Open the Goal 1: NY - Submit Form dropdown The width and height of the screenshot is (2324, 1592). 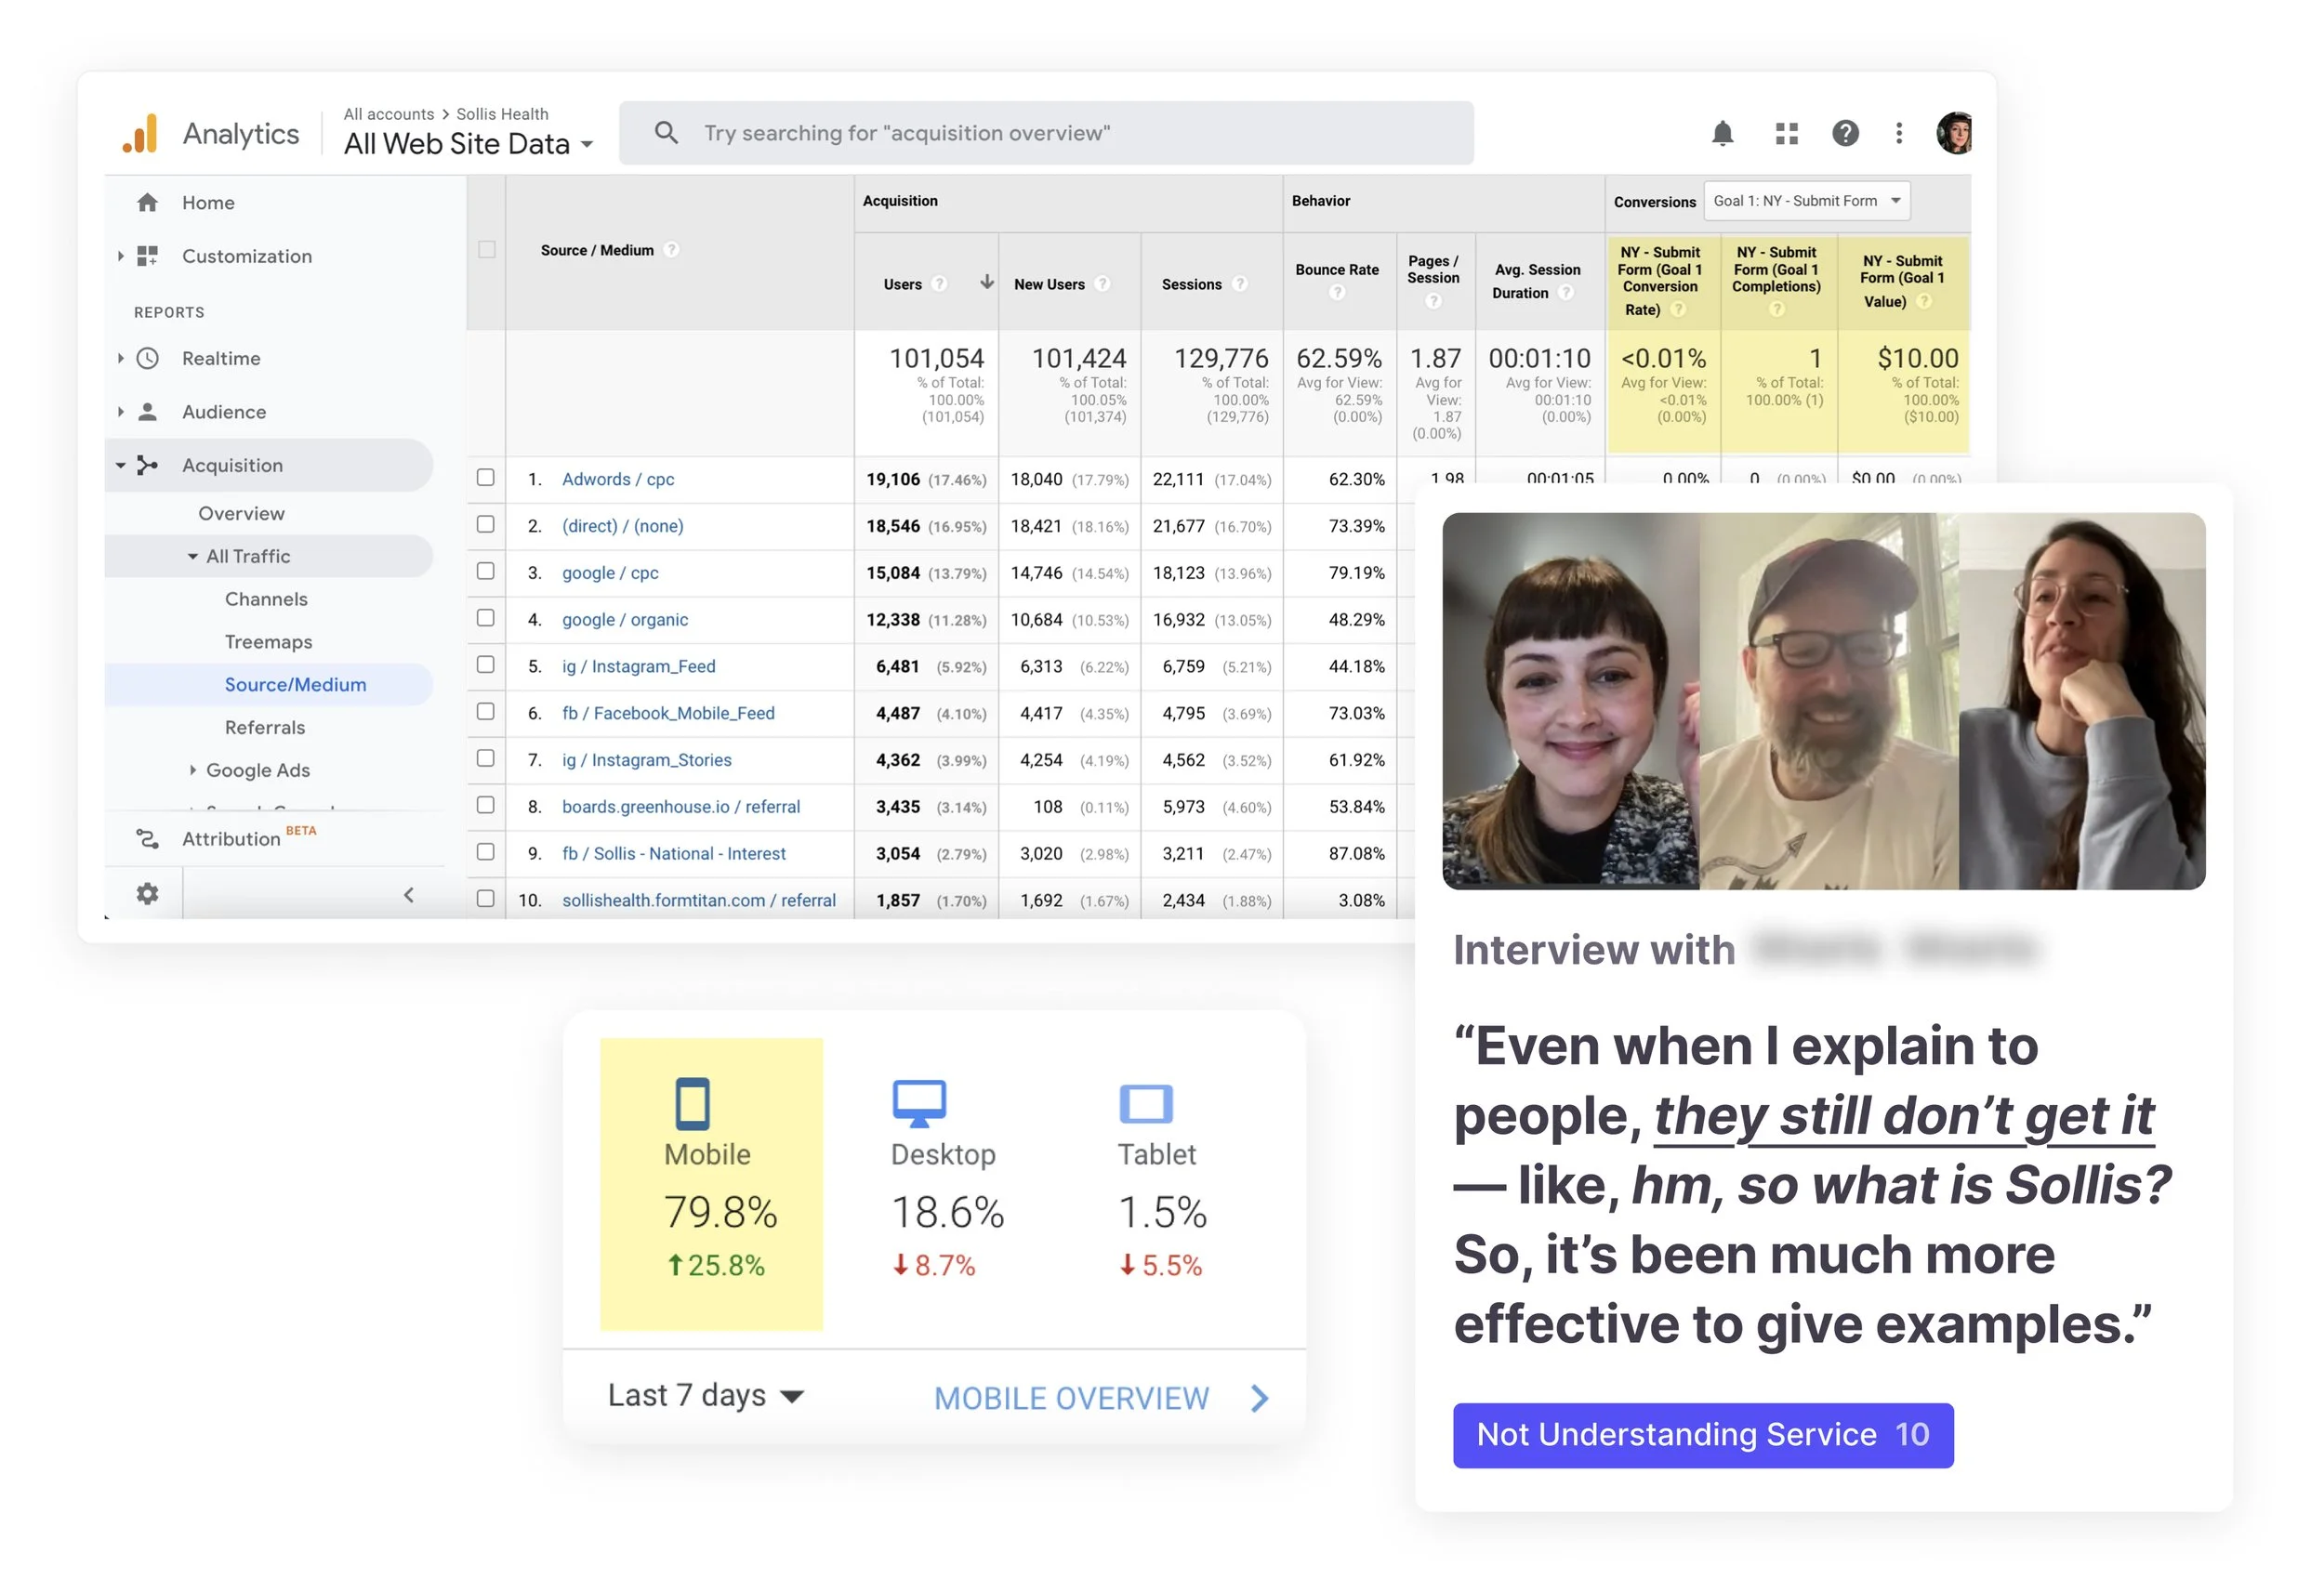[x=1806, y=201]
